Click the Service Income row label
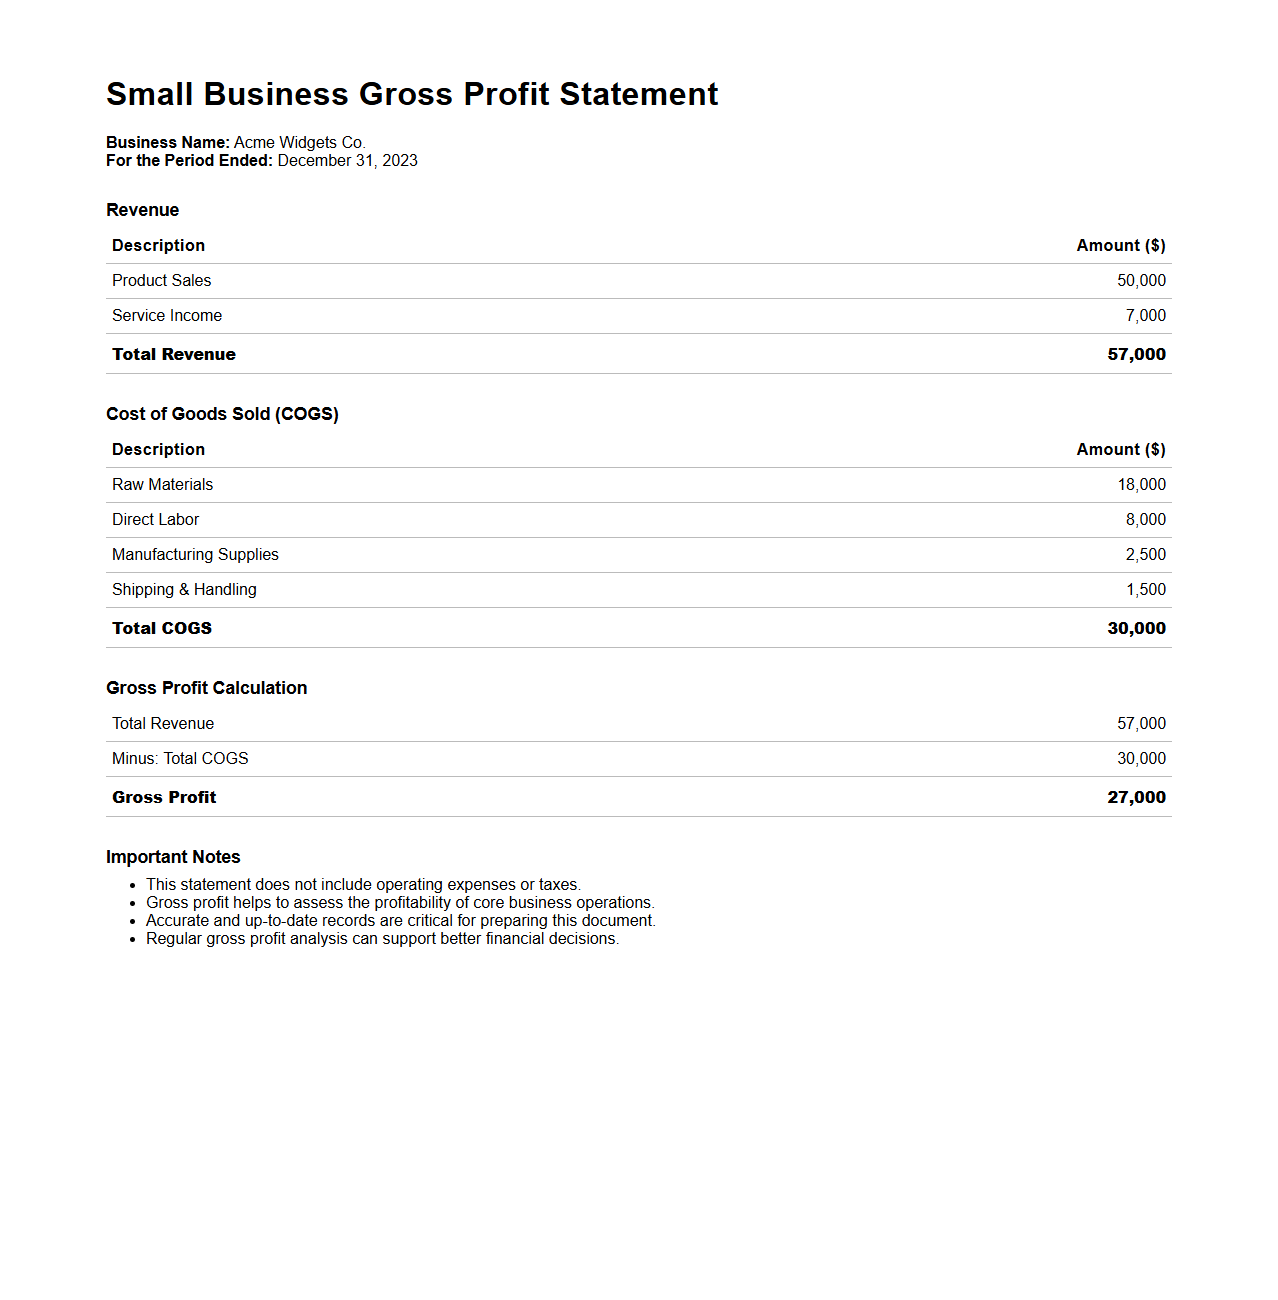The image size is (1278, 1300). pos(167,316)
